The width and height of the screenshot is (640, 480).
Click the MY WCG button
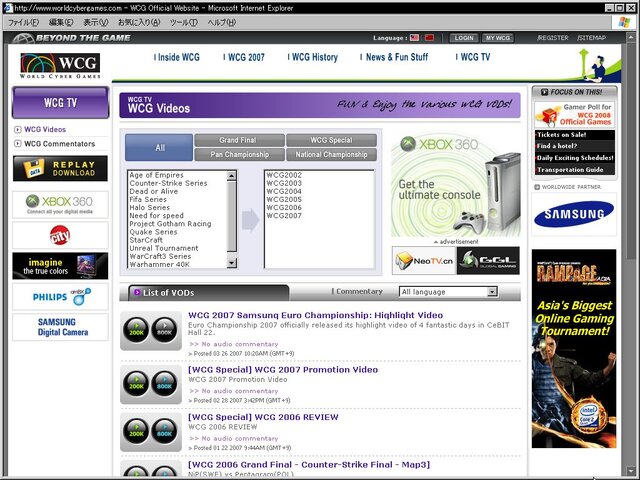click(498, 38)
